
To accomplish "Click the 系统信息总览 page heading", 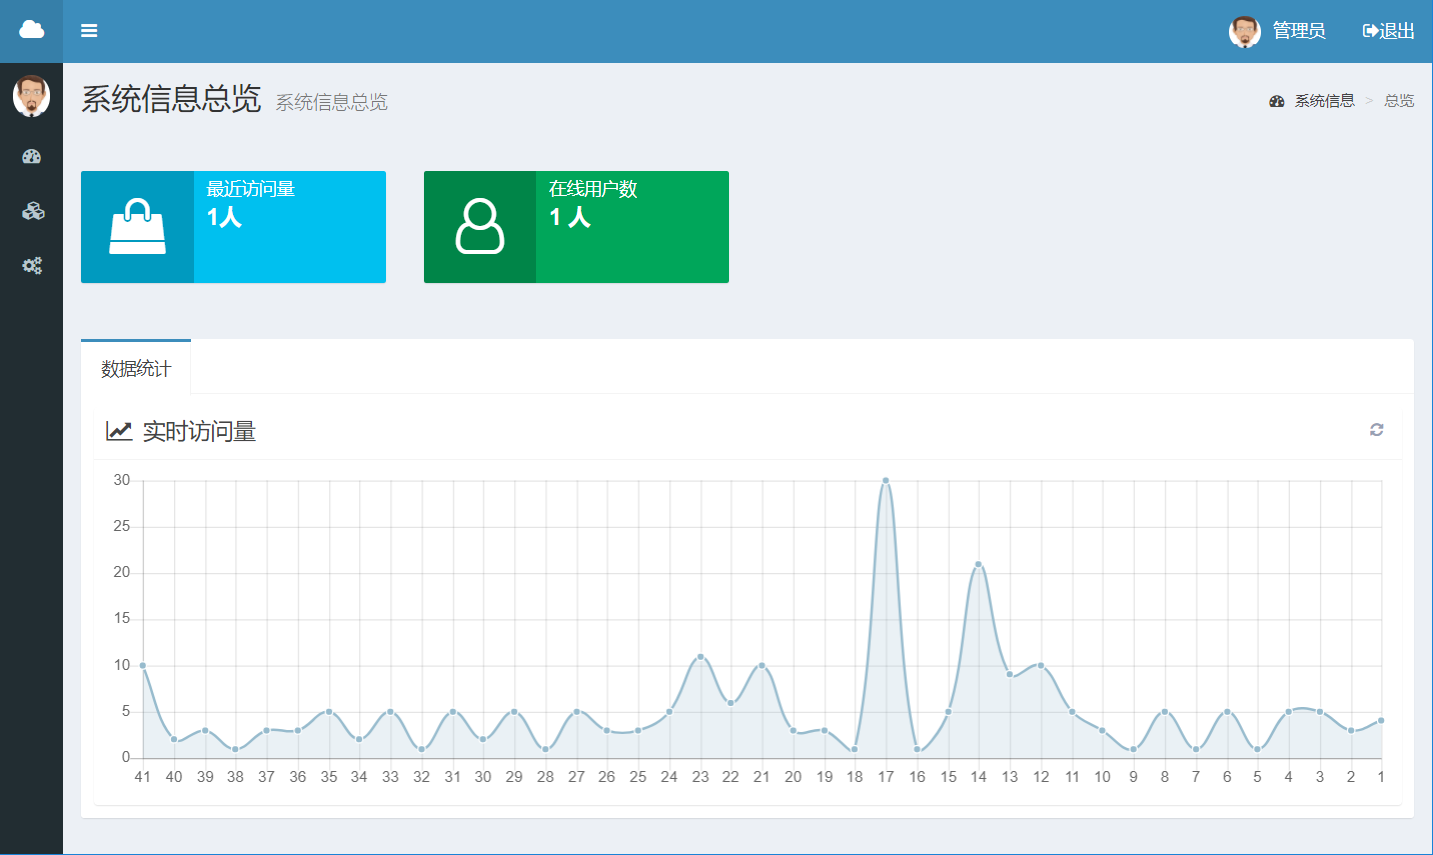I will [171, 99].
